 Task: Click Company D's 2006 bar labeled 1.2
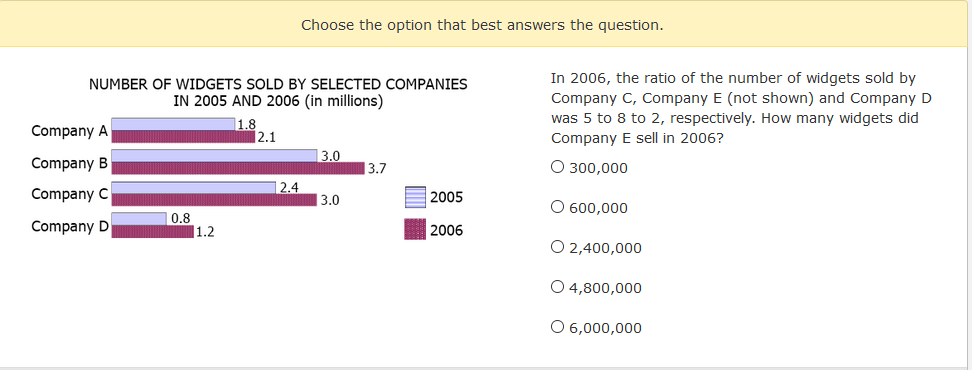click(x=152, y=232)
